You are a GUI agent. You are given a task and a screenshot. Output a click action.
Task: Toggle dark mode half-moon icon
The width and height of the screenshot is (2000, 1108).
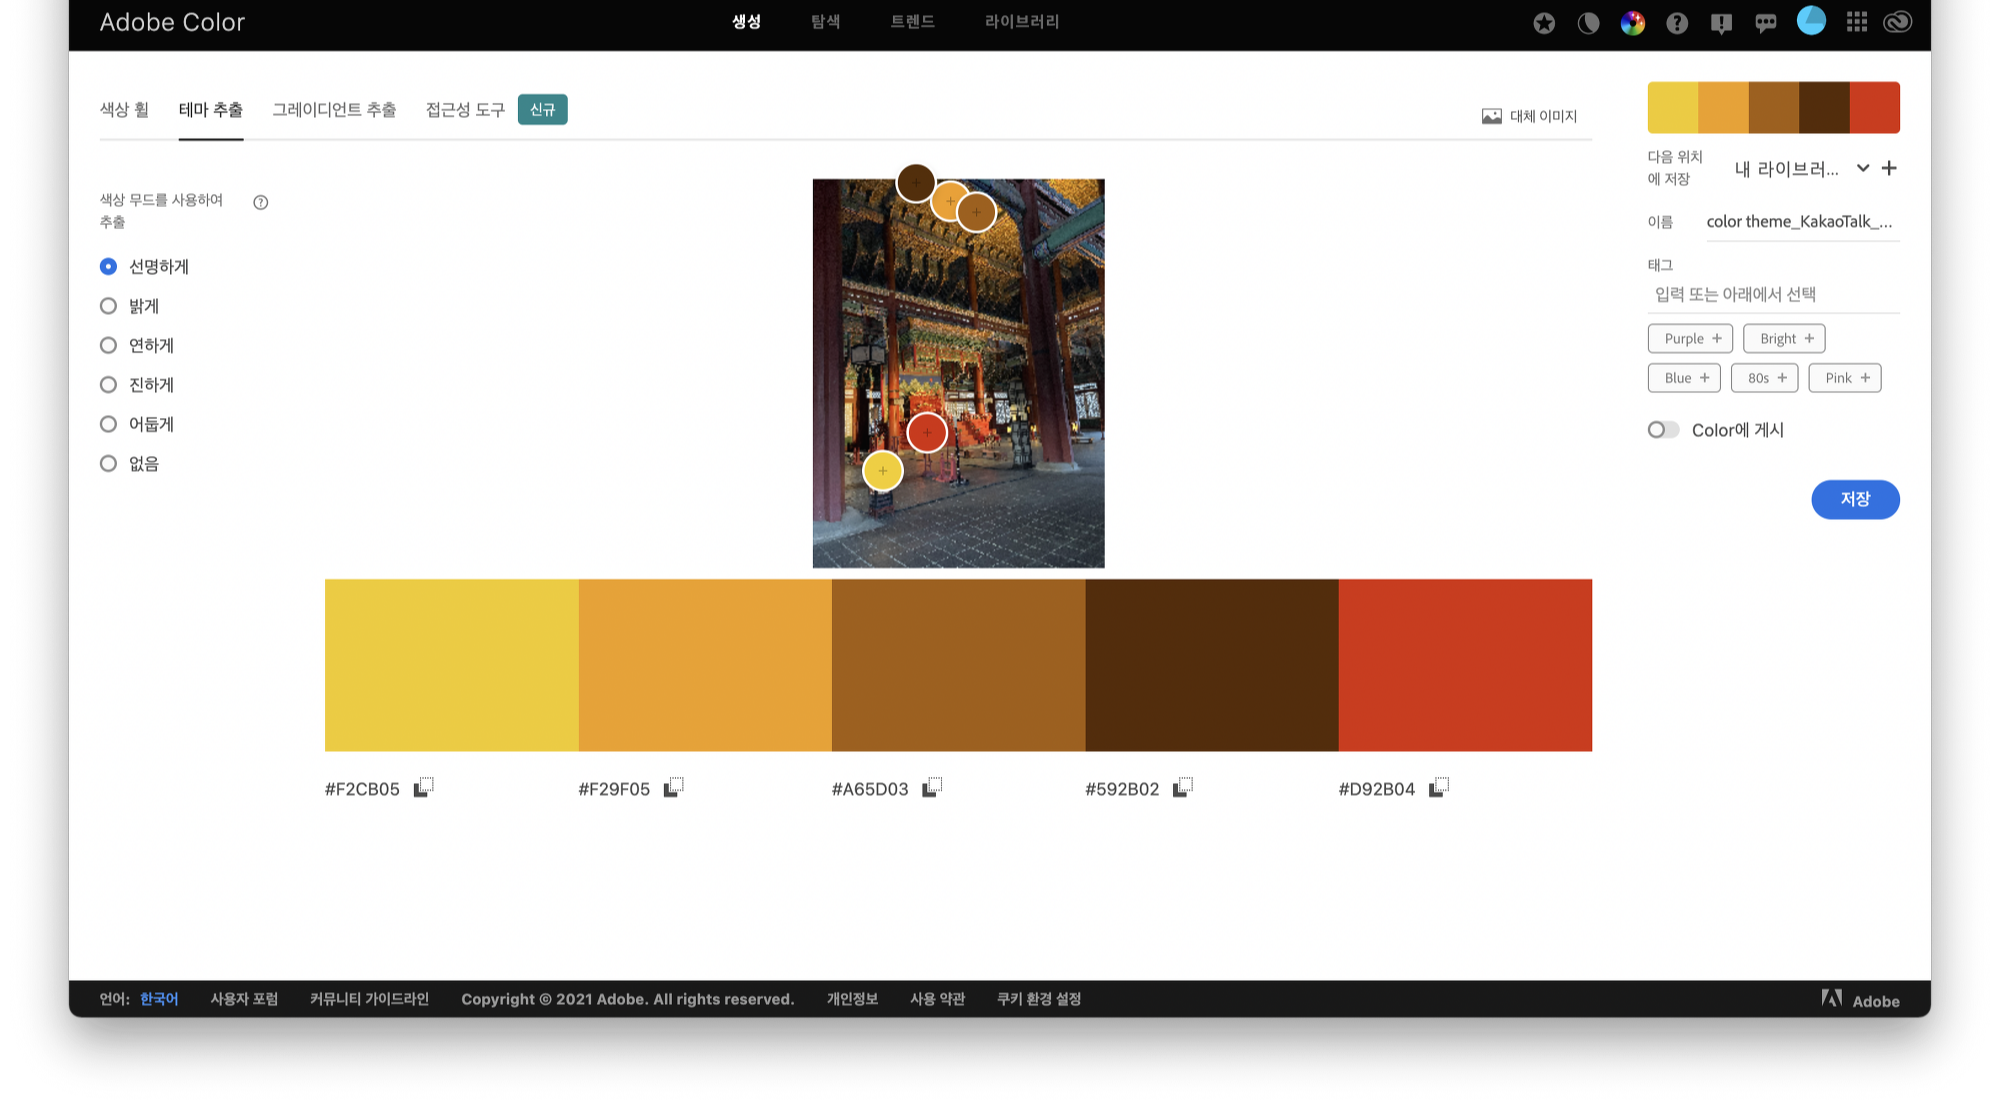[1588, 23]
